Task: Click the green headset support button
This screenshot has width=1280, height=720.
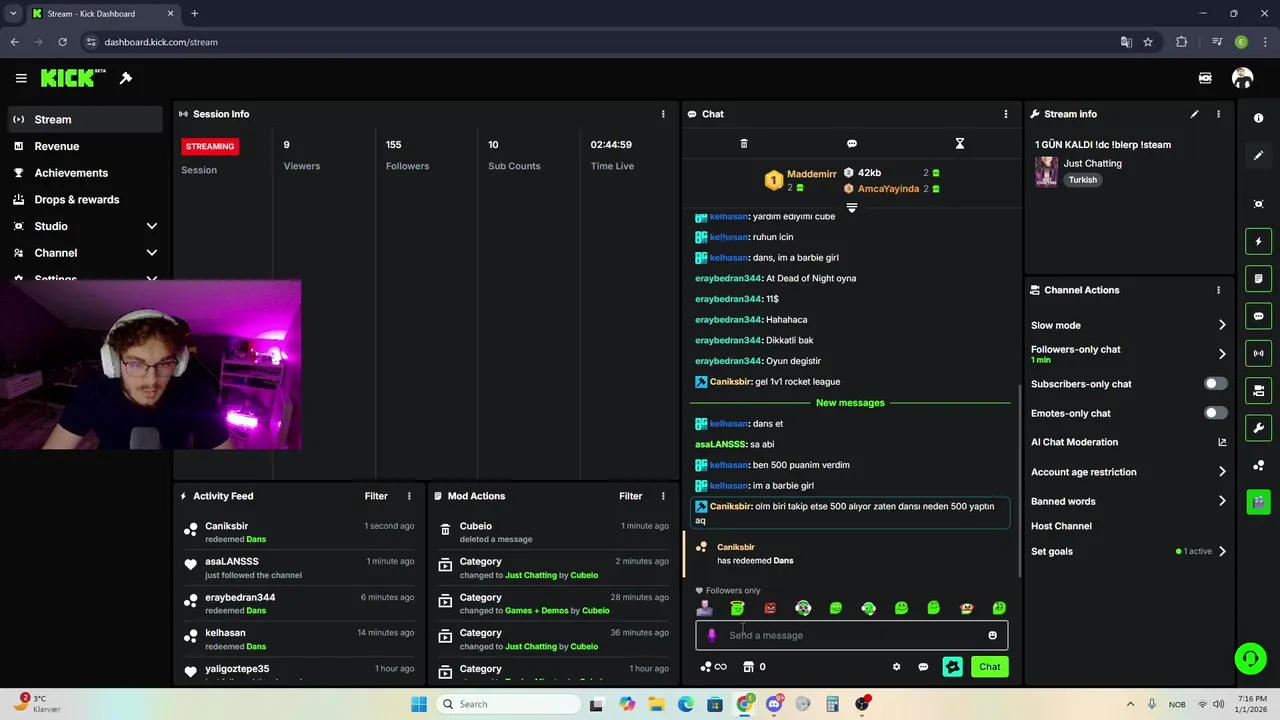Action: point(1250,658)
